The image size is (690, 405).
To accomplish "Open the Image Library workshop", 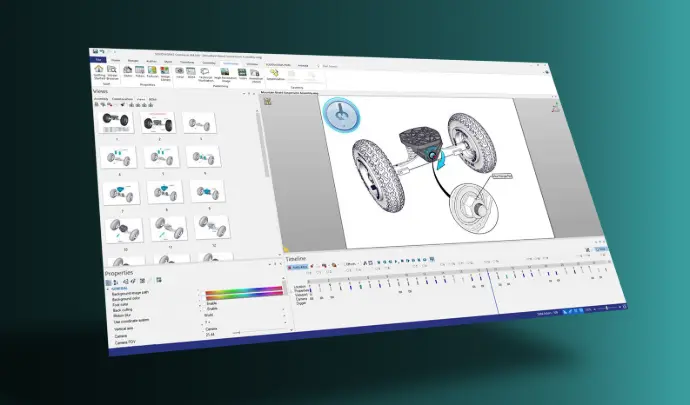I will point(165,74).
